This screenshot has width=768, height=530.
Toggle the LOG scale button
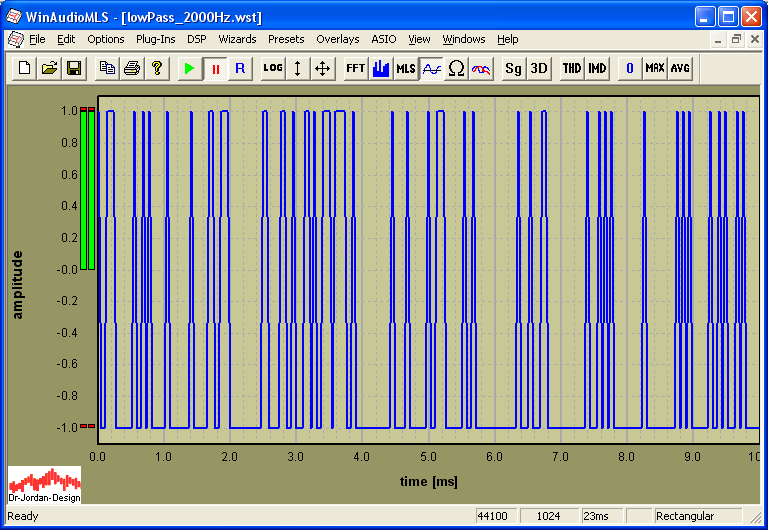[x=272, y=68]
